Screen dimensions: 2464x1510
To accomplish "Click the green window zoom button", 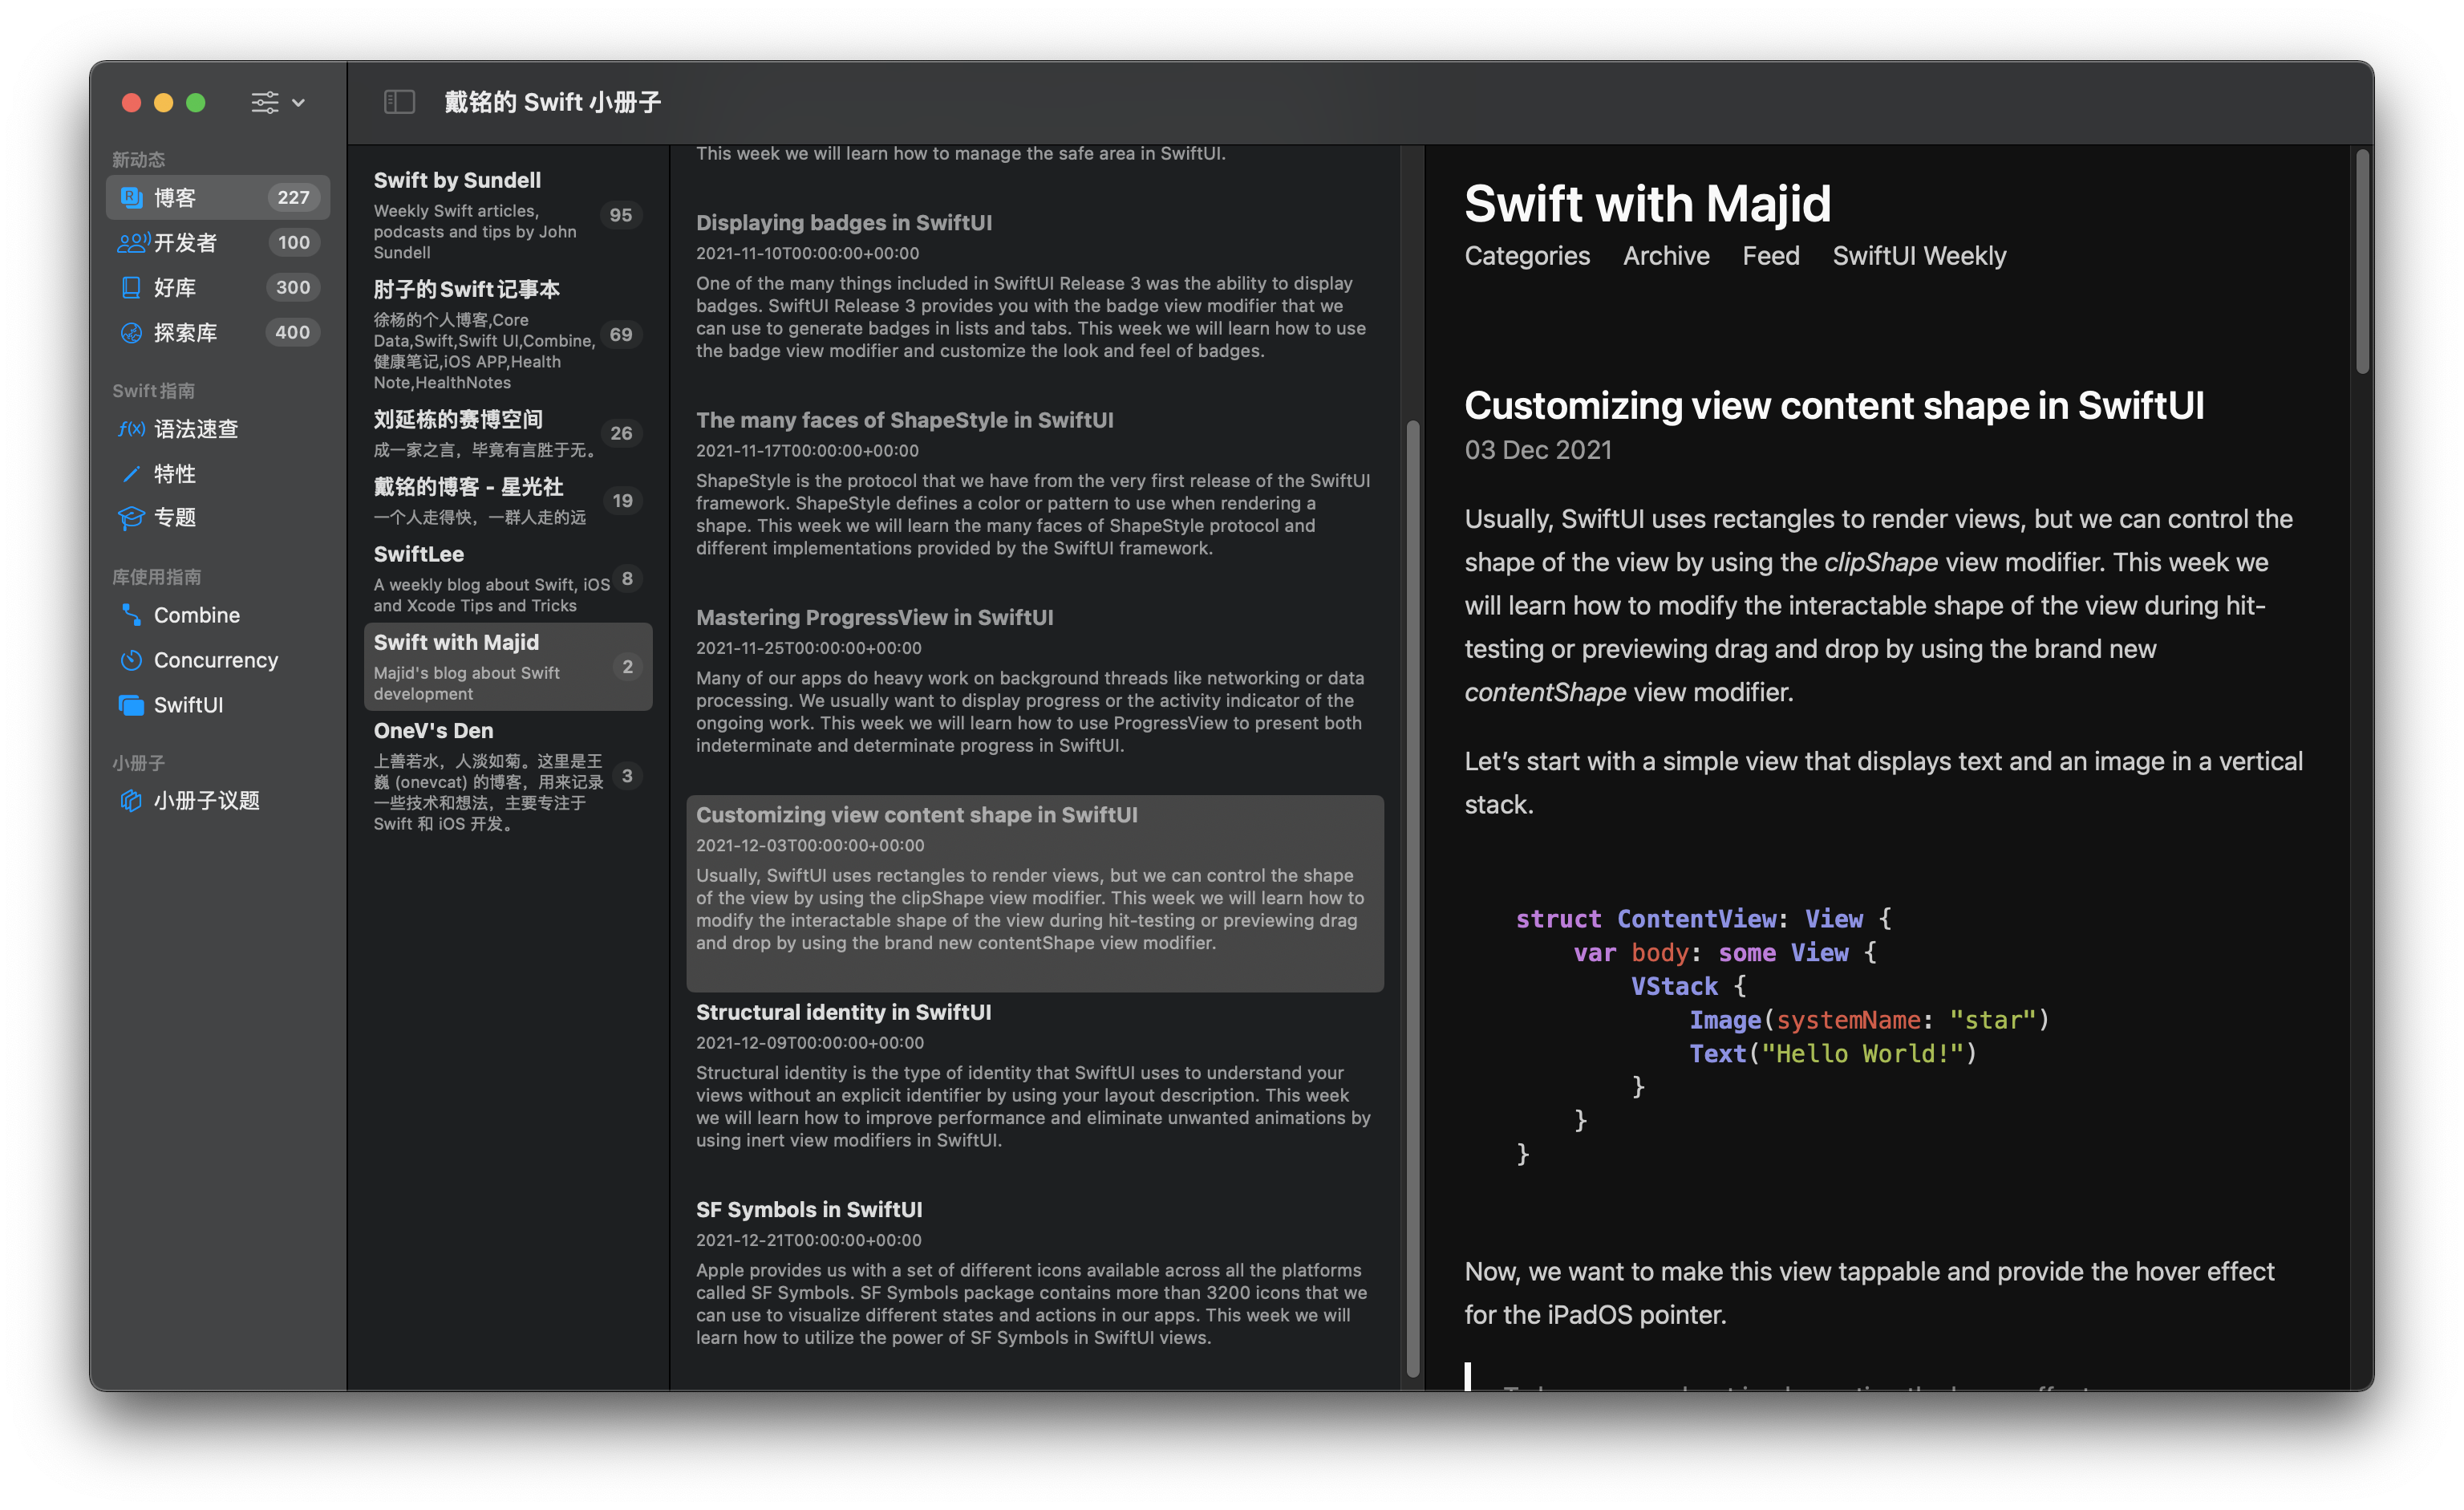I will click(x=196, y=102).
